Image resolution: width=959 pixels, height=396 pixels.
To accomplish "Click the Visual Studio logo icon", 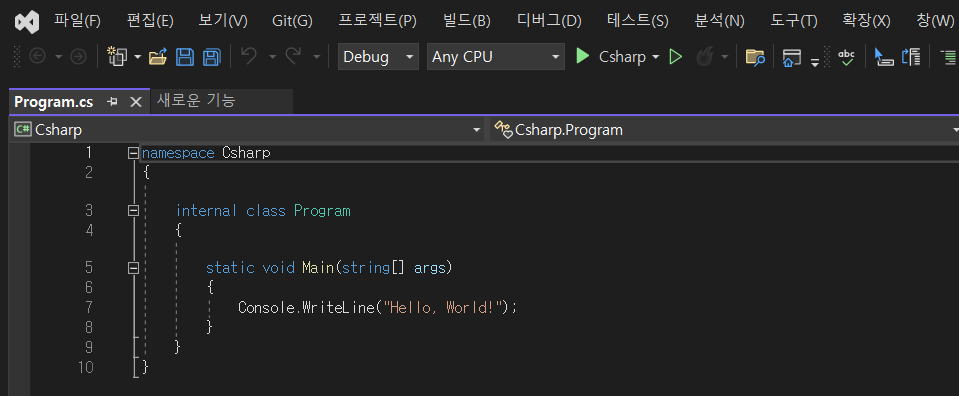I will [x=28, y=22].
